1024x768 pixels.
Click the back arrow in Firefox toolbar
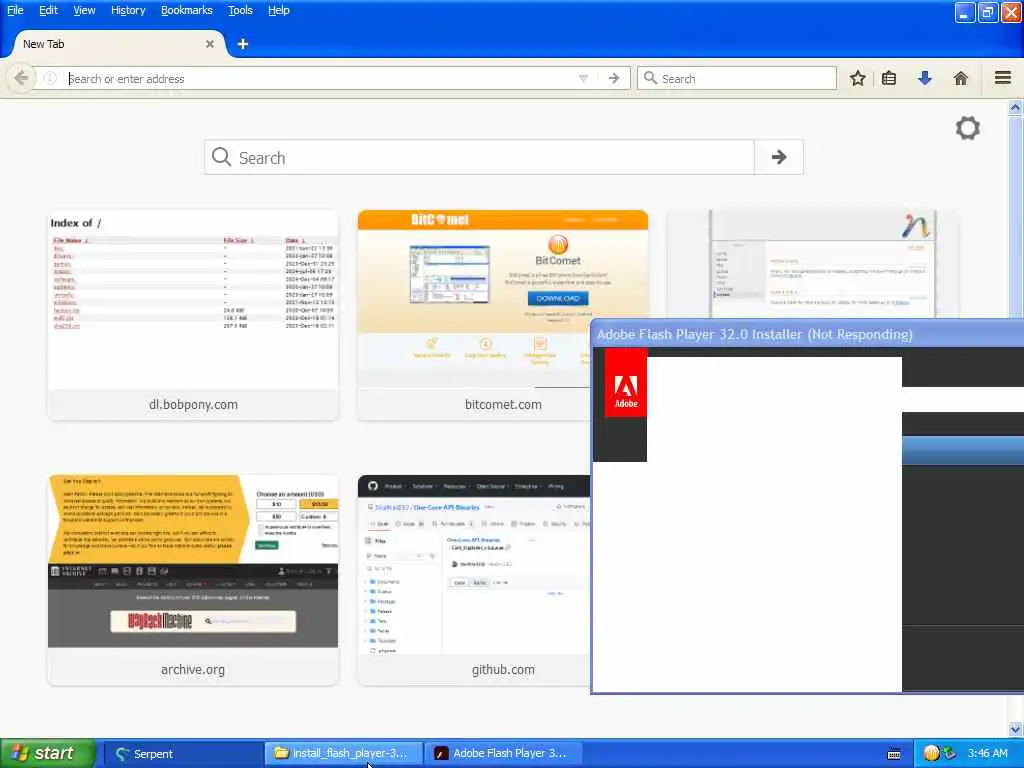point(21,78)
